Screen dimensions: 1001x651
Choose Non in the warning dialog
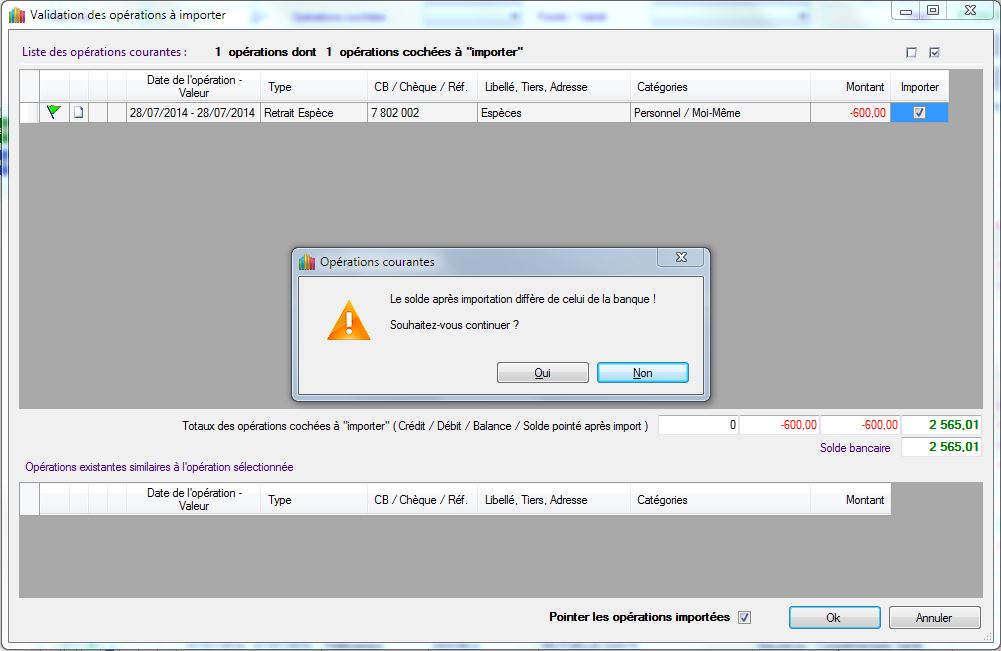[x=642, y=373]
